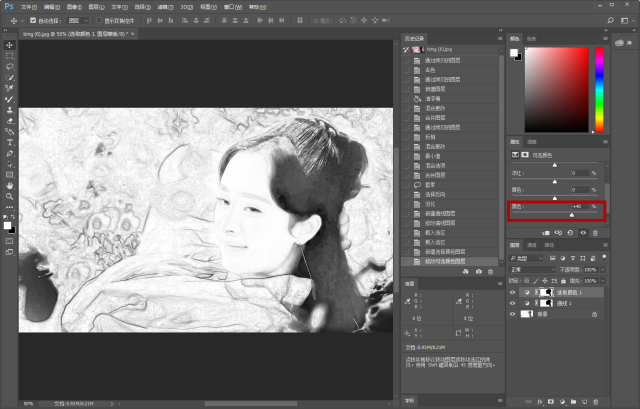Open the tool preset picker arrow
640x409 pixels.
point(22,20)
